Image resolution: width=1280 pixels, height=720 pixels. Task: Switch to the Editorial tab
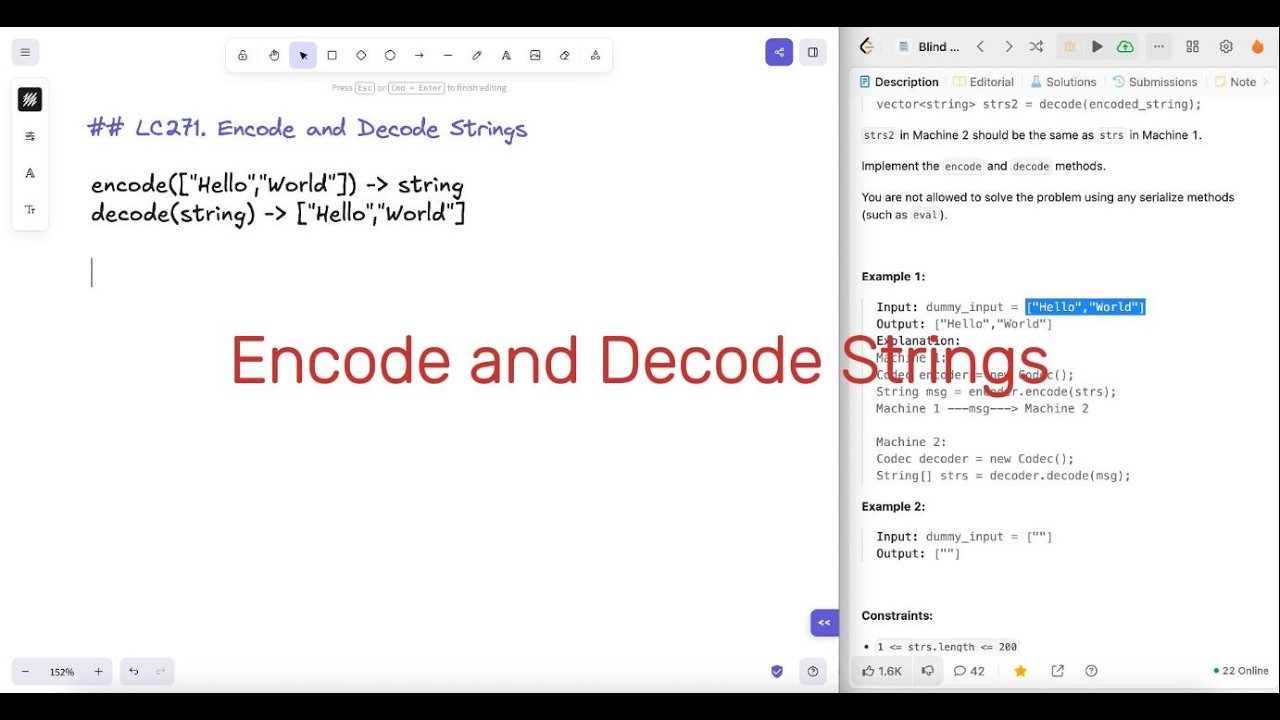[983, 82]
